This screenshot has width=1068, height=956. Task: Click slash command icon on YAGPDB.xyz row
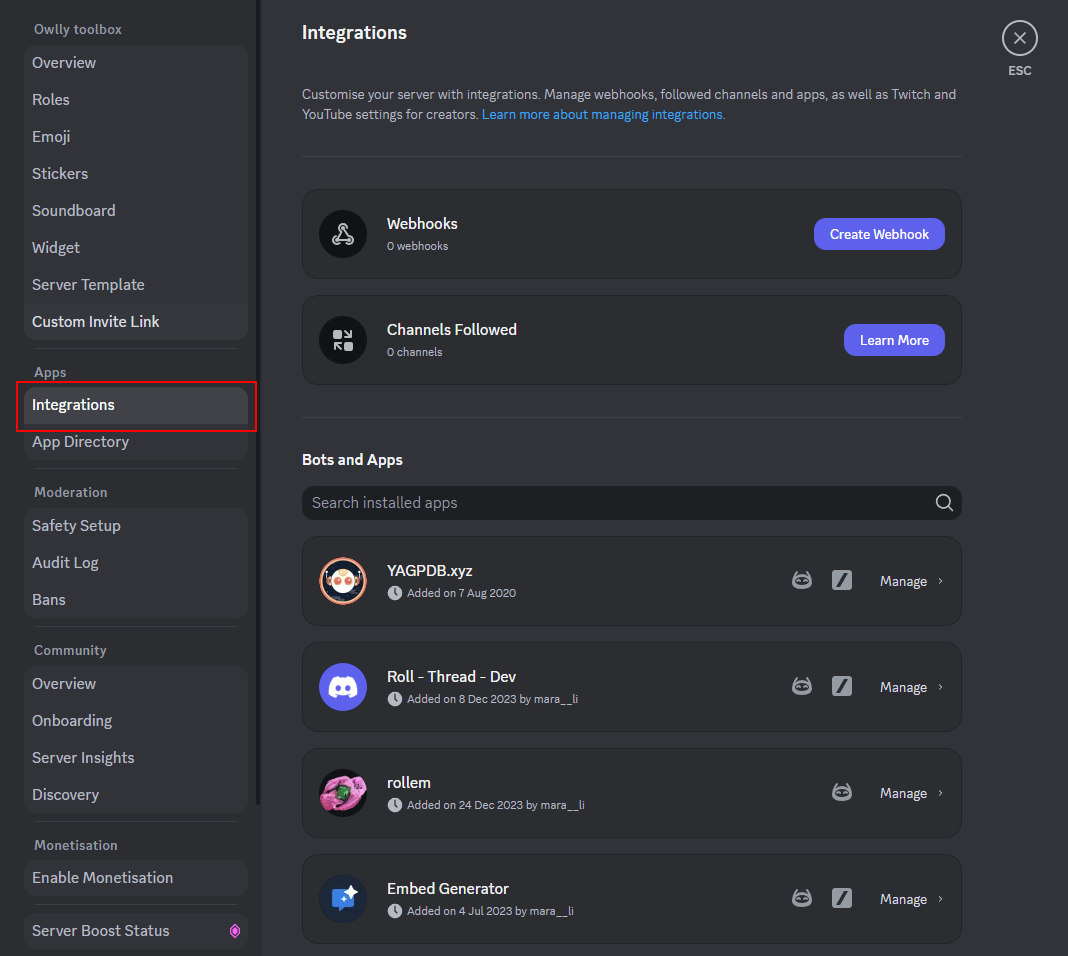point(842,581)
